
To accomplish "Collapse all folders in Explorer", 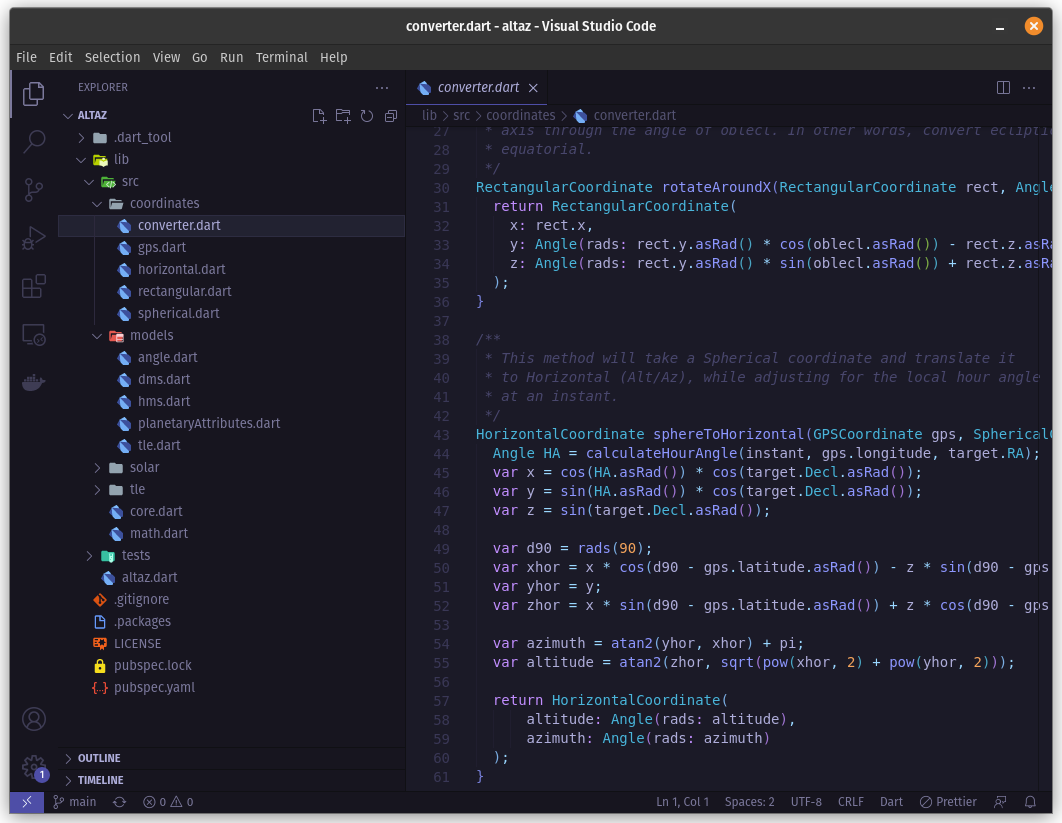I will (x=391, y=116).
